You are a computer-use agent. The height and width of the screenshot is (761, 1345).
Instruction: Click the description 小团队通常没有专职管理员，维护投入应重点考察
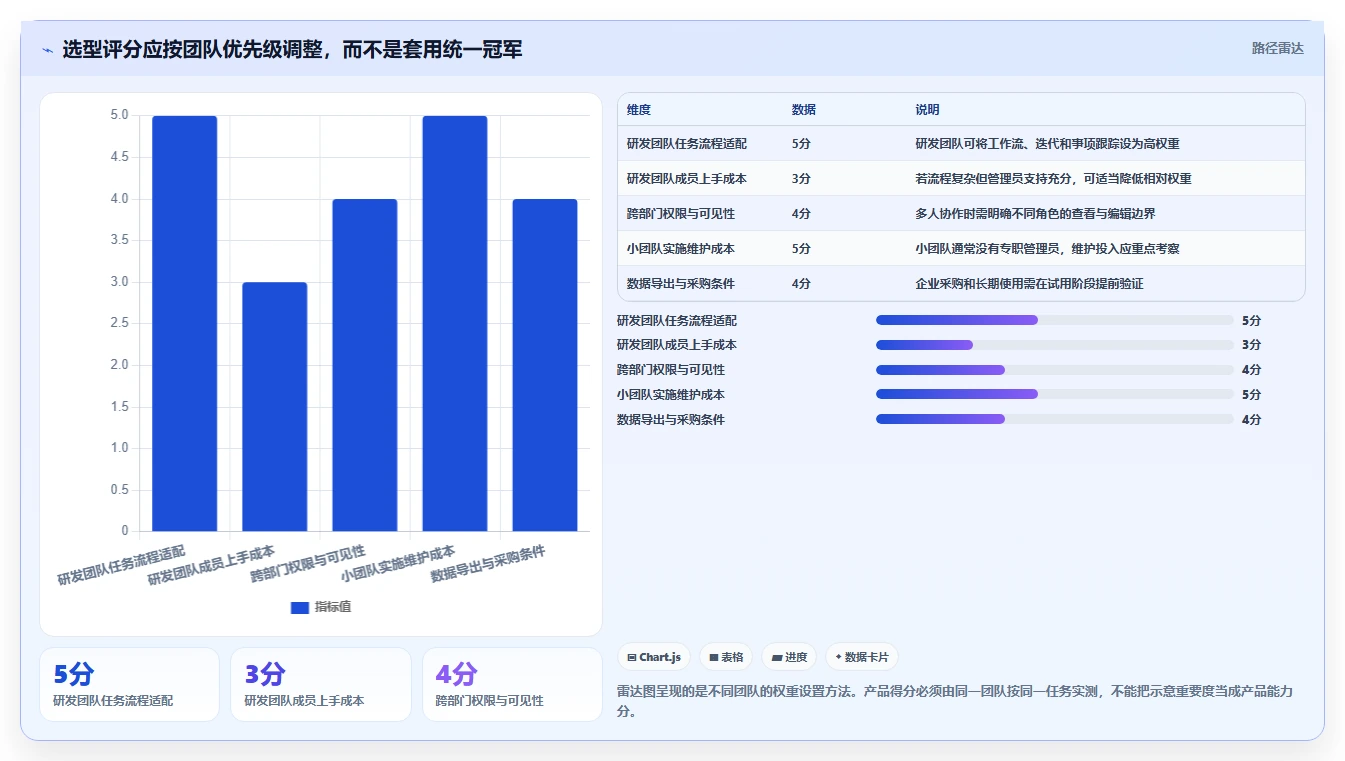pos(1047,249)
